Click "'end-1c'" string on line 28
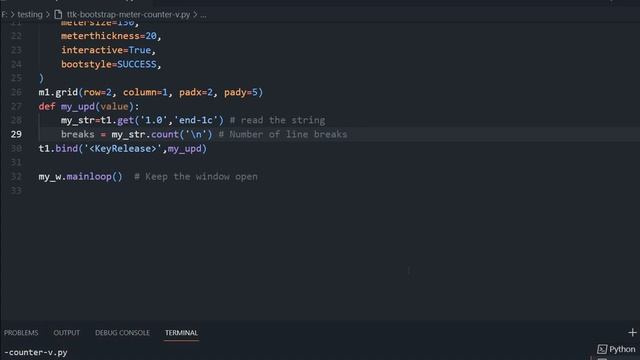This screenshot has width=640, height=360. pos(196,120)
